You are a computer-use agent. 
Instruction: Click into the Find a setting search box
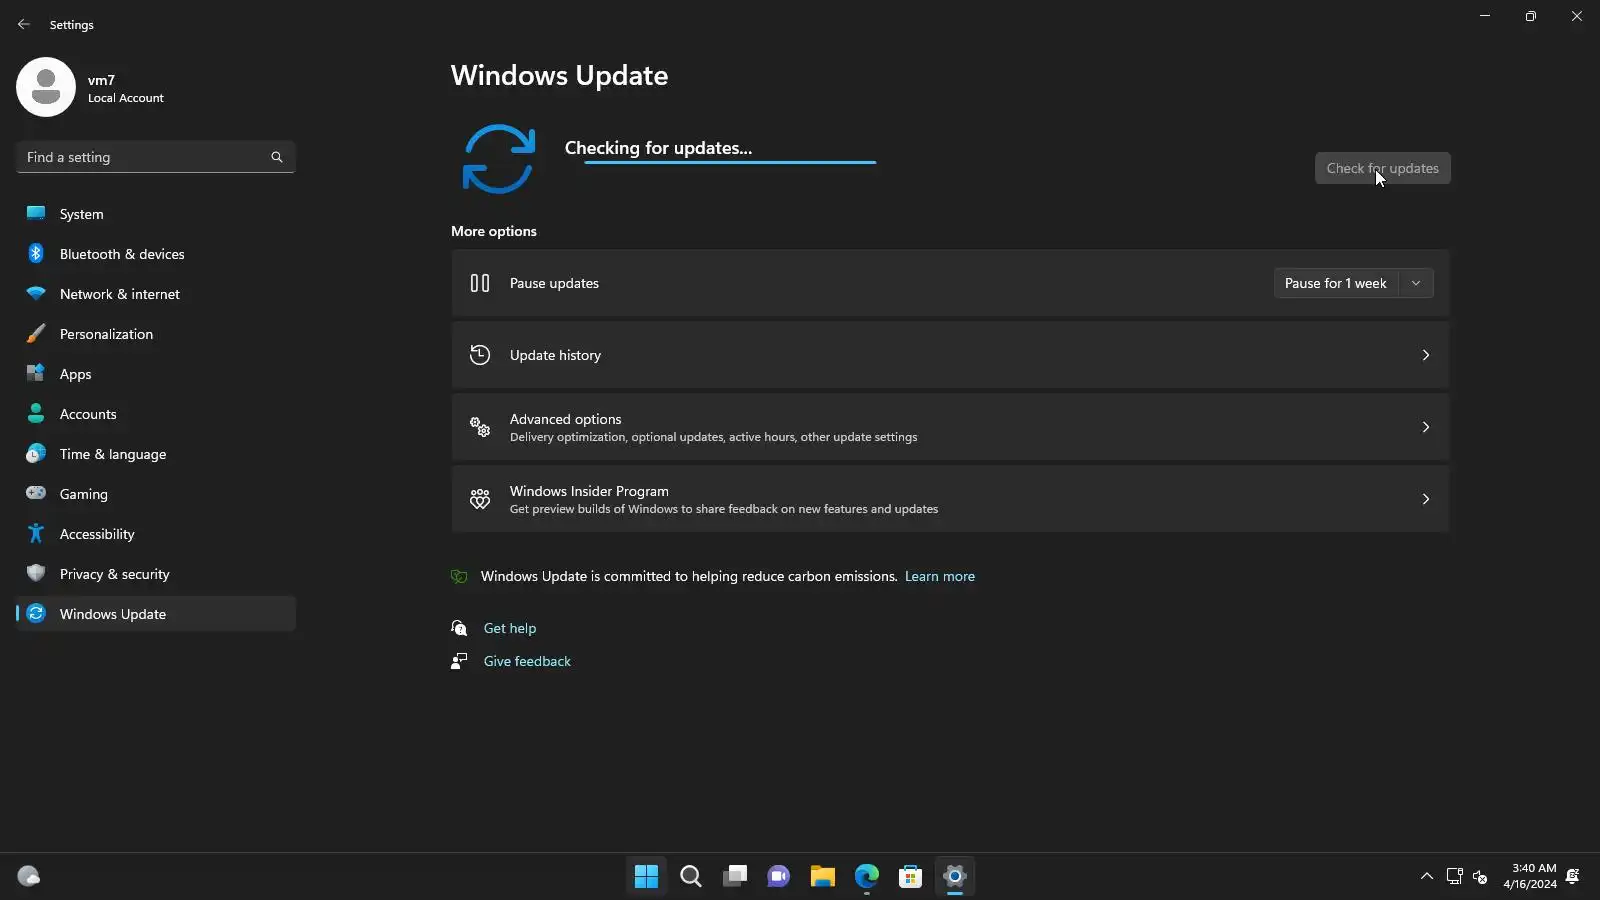[156, 157]
